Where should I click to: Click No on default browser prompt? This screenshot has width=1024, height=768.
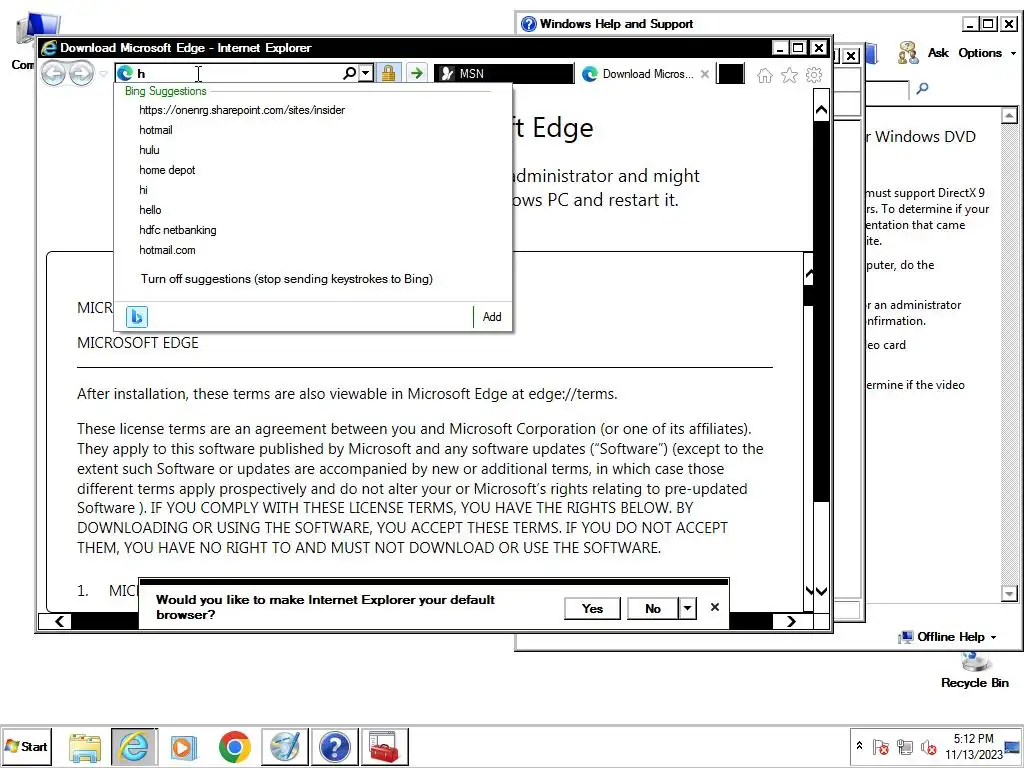click(652, 609)
